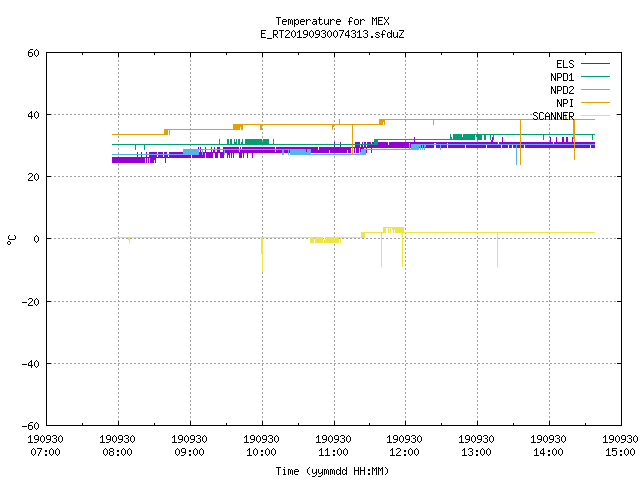Click the NPD2 legend label

[x=562, y=90]
